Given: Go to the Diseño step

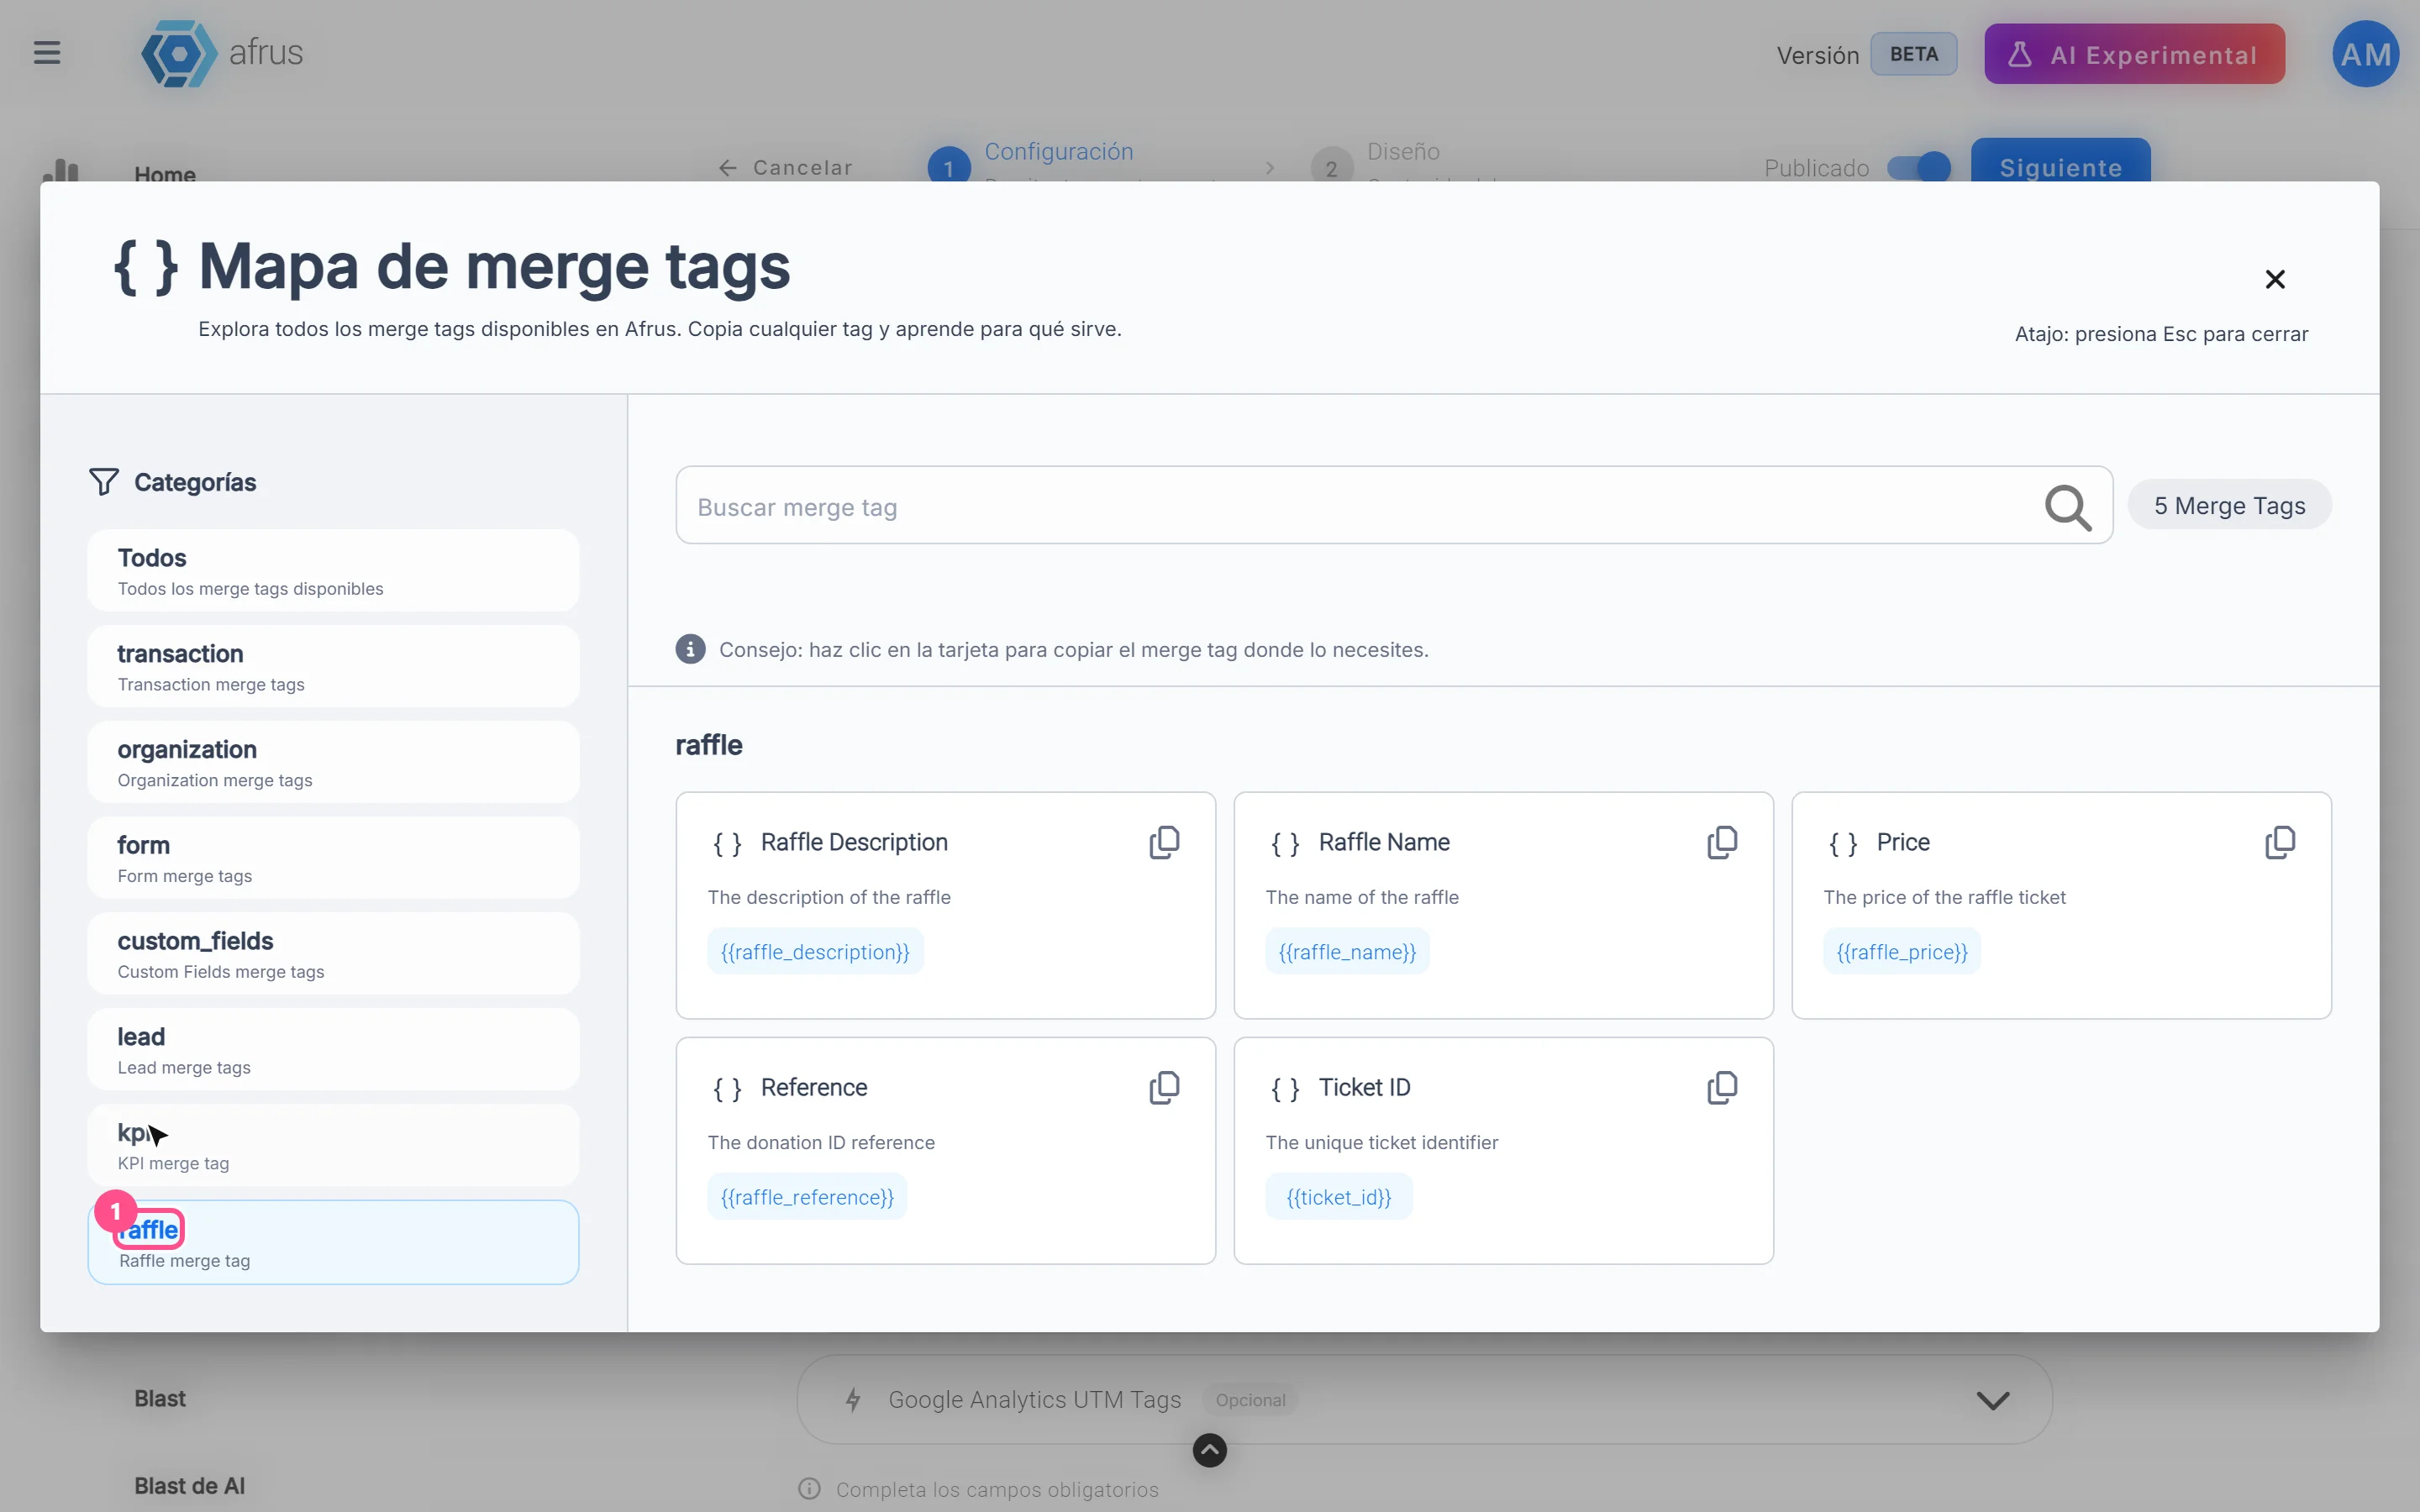Looking at the screenshot, I should tap(1403, 152).
